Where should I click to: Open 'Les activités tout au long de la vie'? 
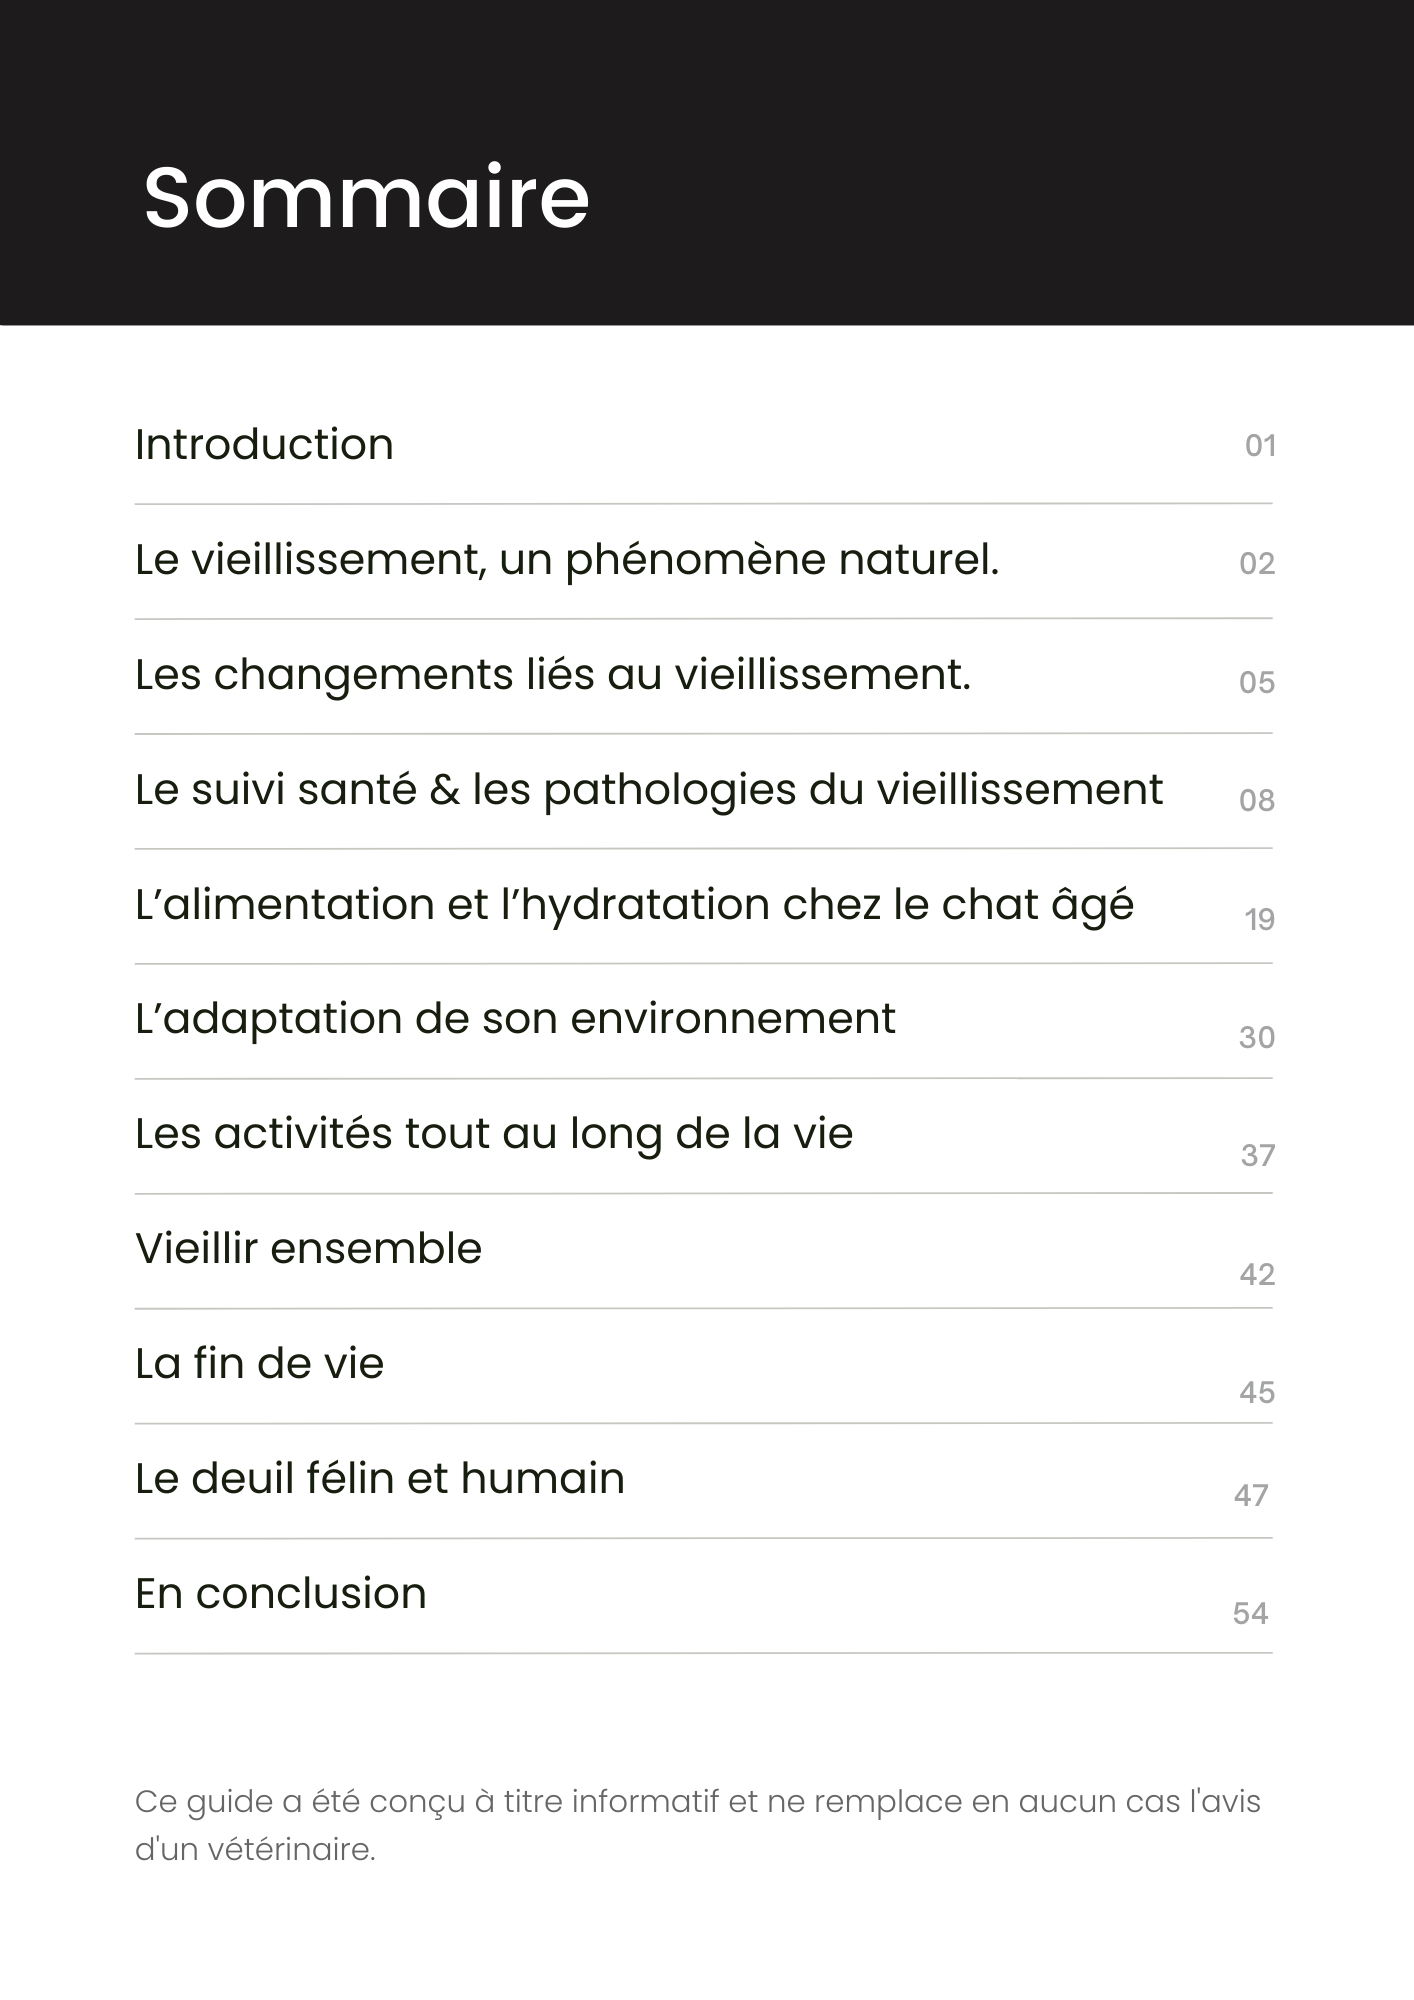click(x=494, y=1134)
